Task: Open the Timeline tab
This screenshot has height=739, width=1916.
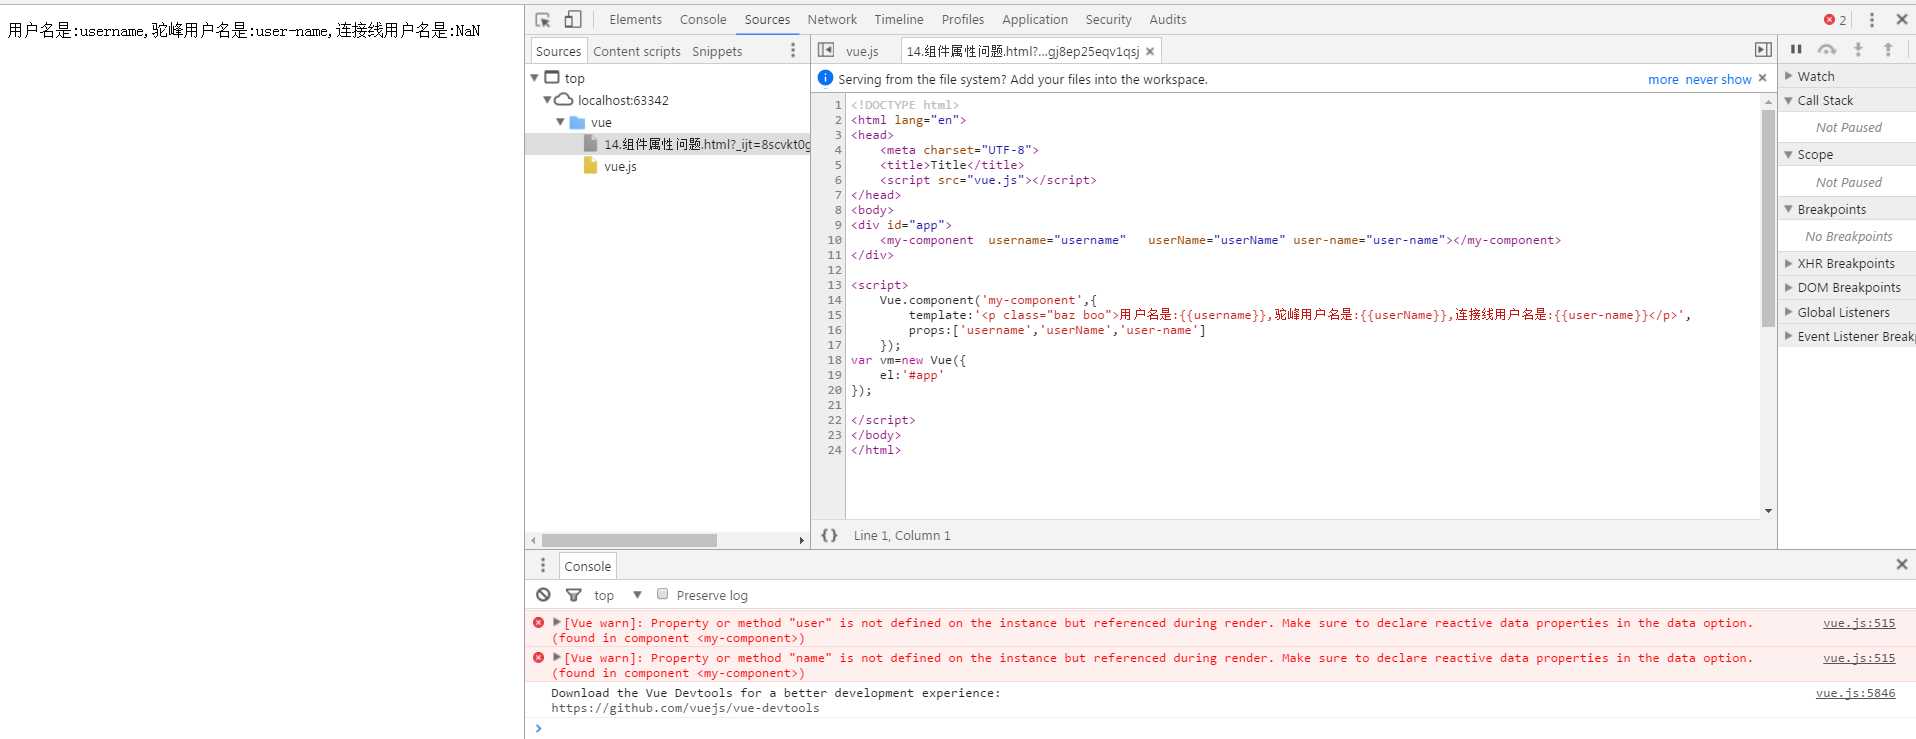Action: click(x=899, y=19)
